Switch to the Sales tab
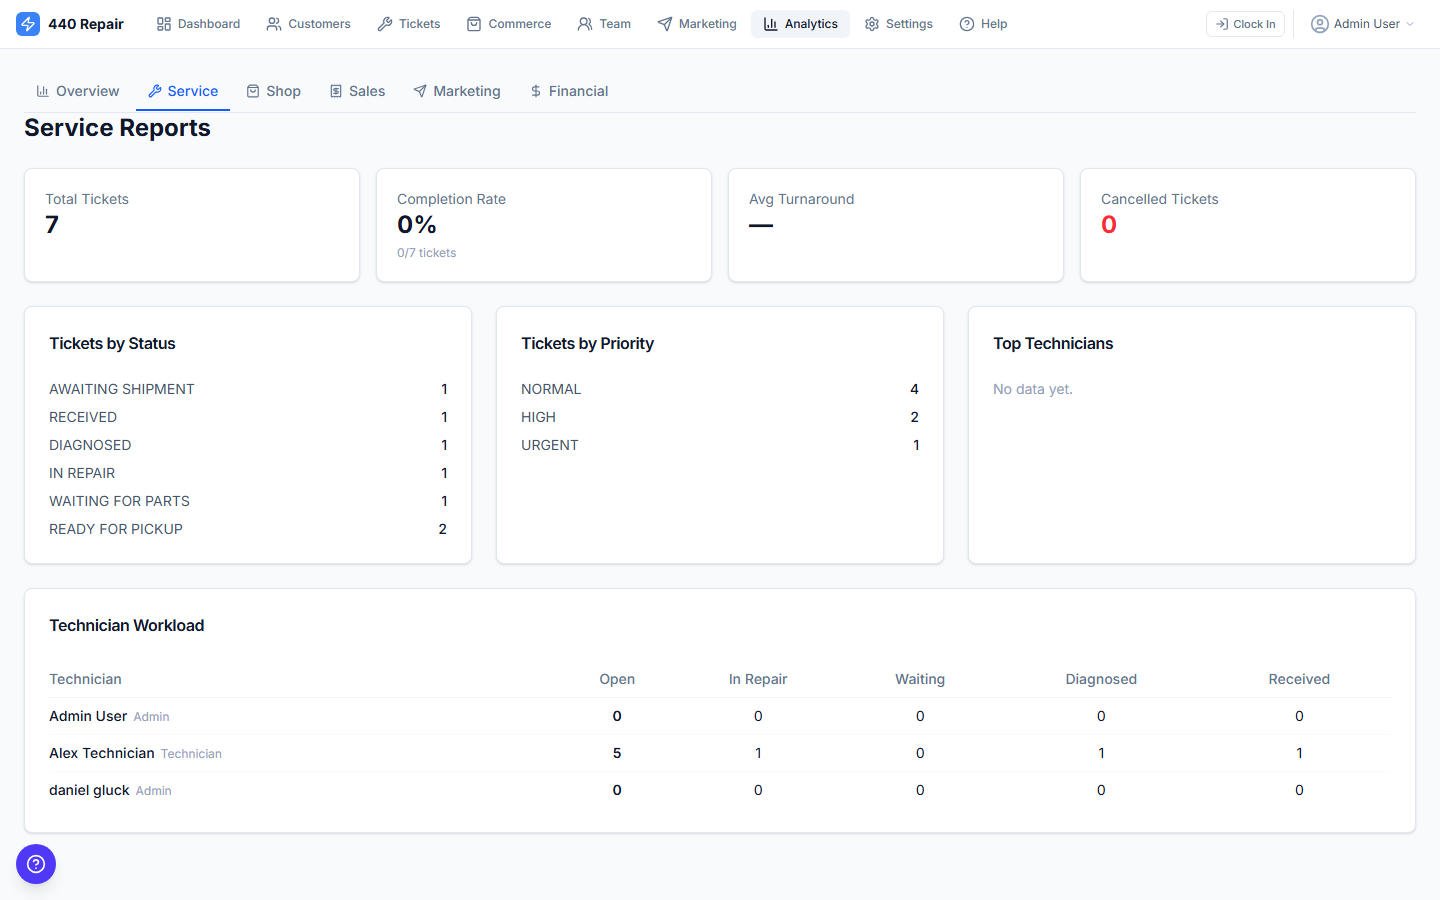The width and height of the screenshot is (1440, 900). click(x=357, y=90)
